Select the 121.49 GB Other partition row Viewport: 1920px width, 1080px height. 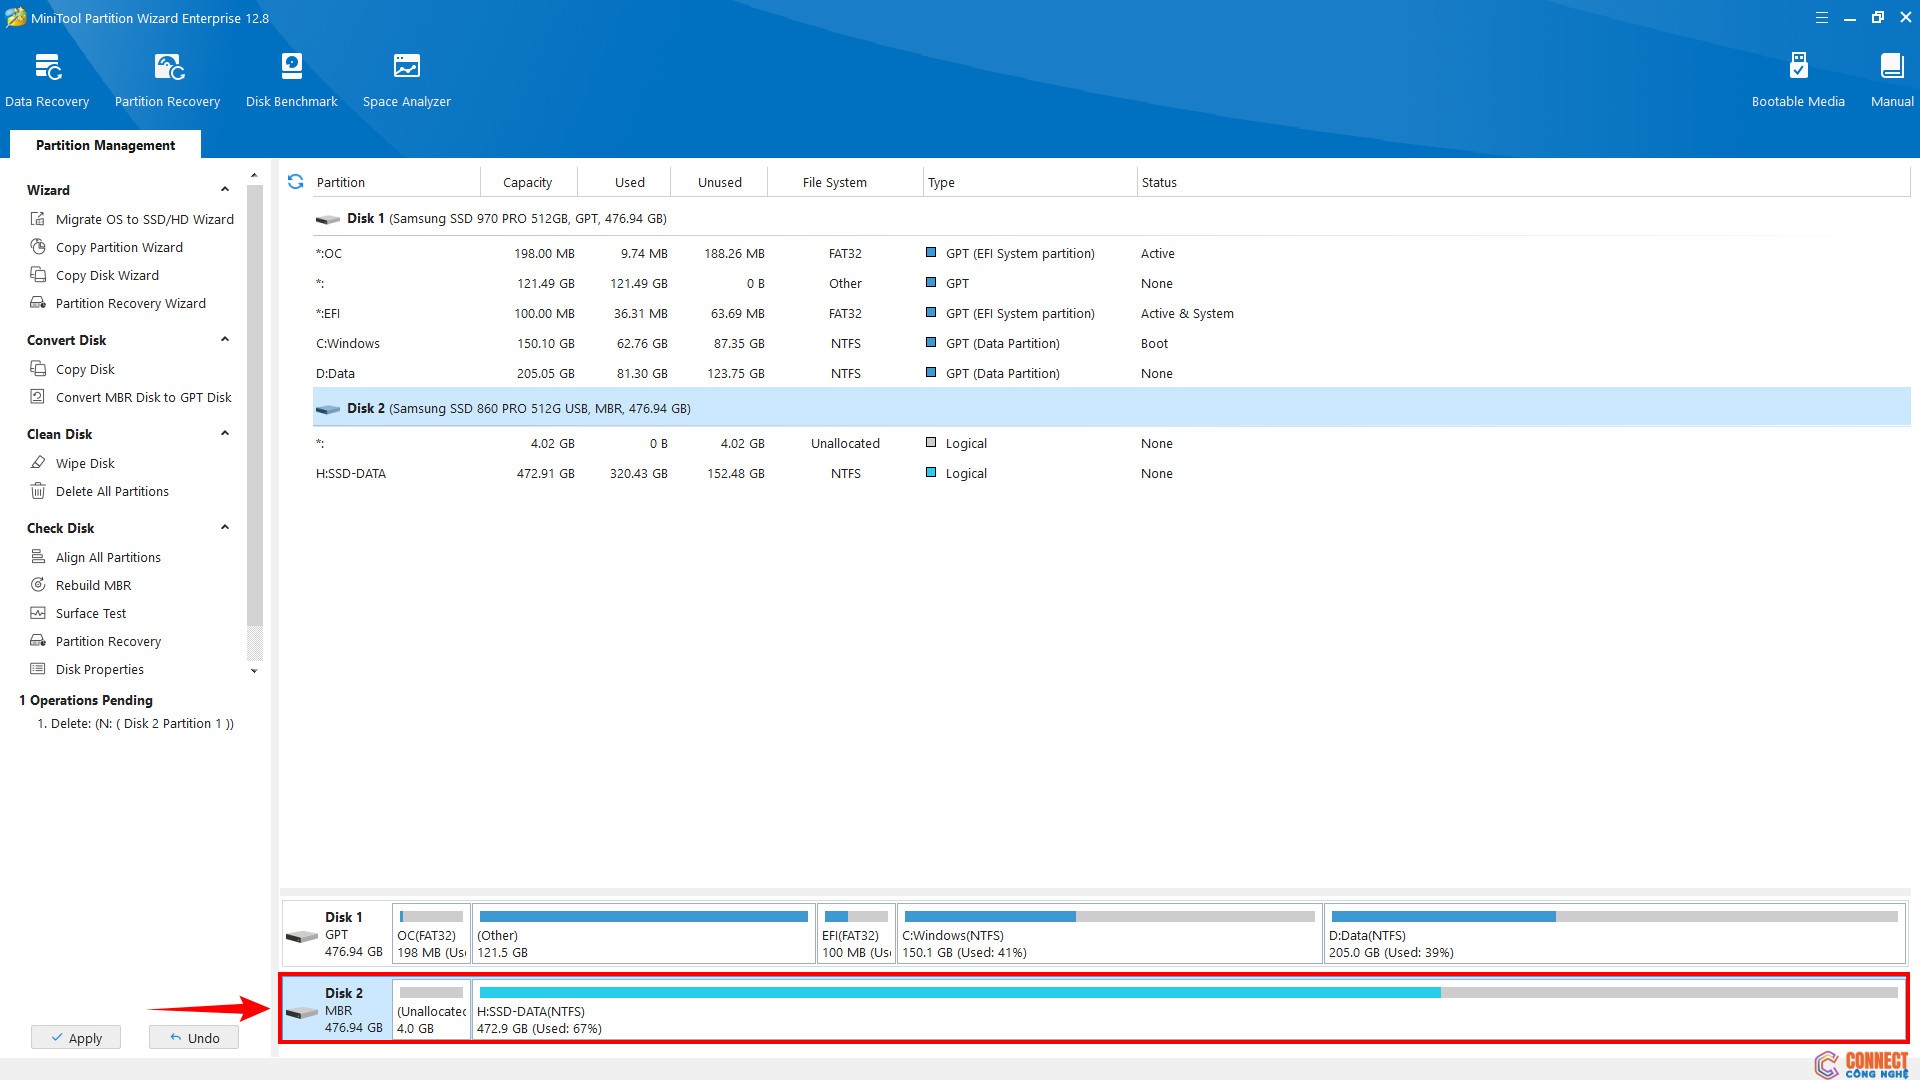tap(1111, 283)
